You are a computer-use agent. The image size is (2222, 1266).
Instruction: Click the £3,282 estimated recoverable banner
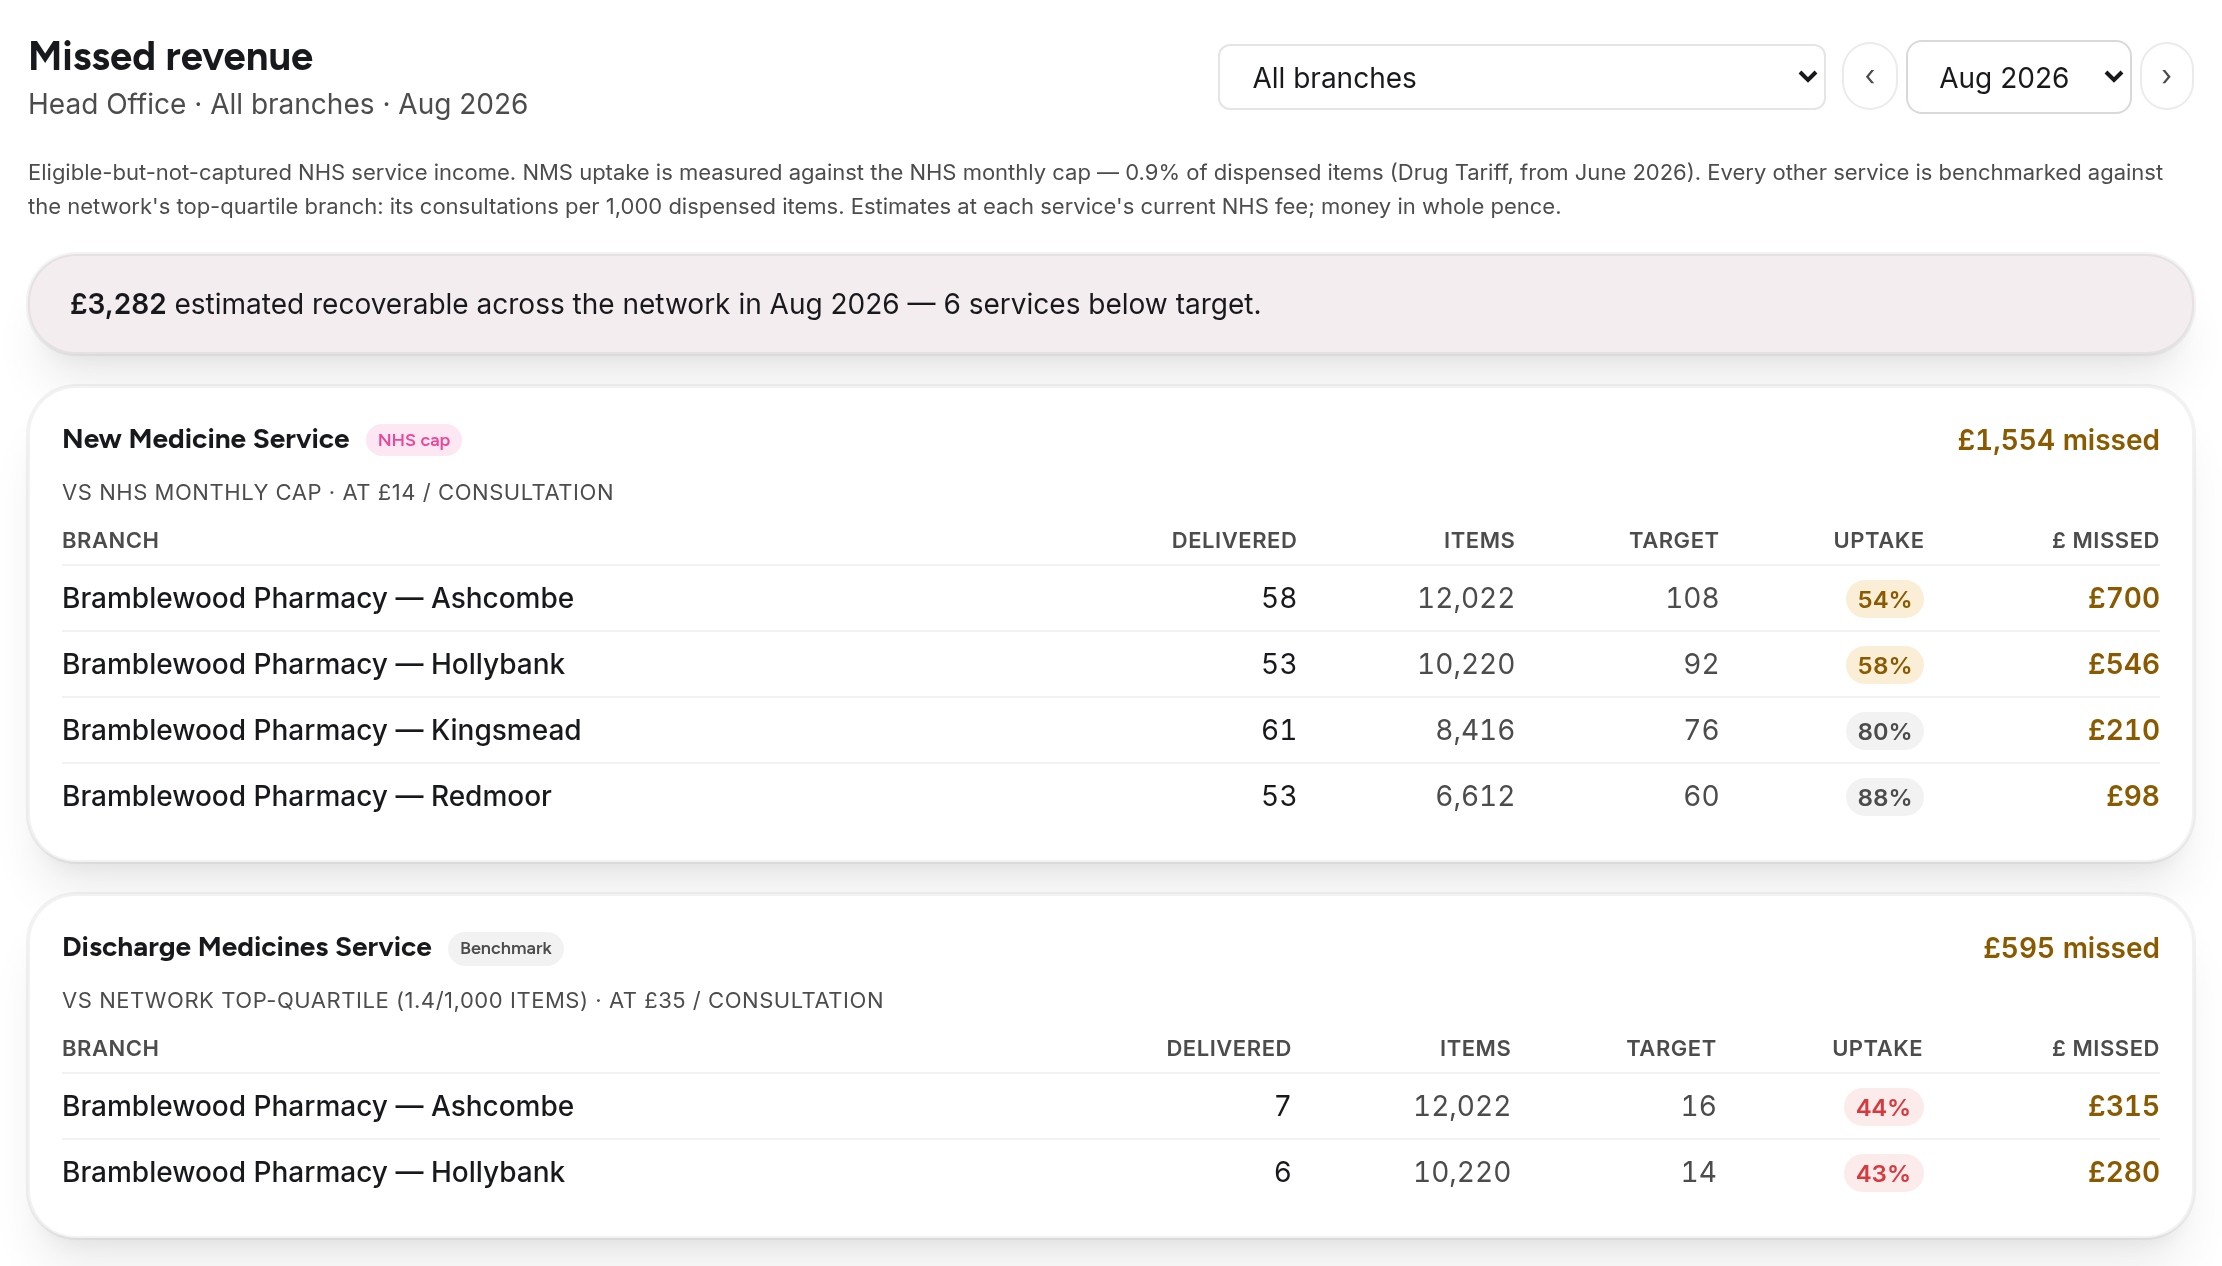coord(1110,304)
